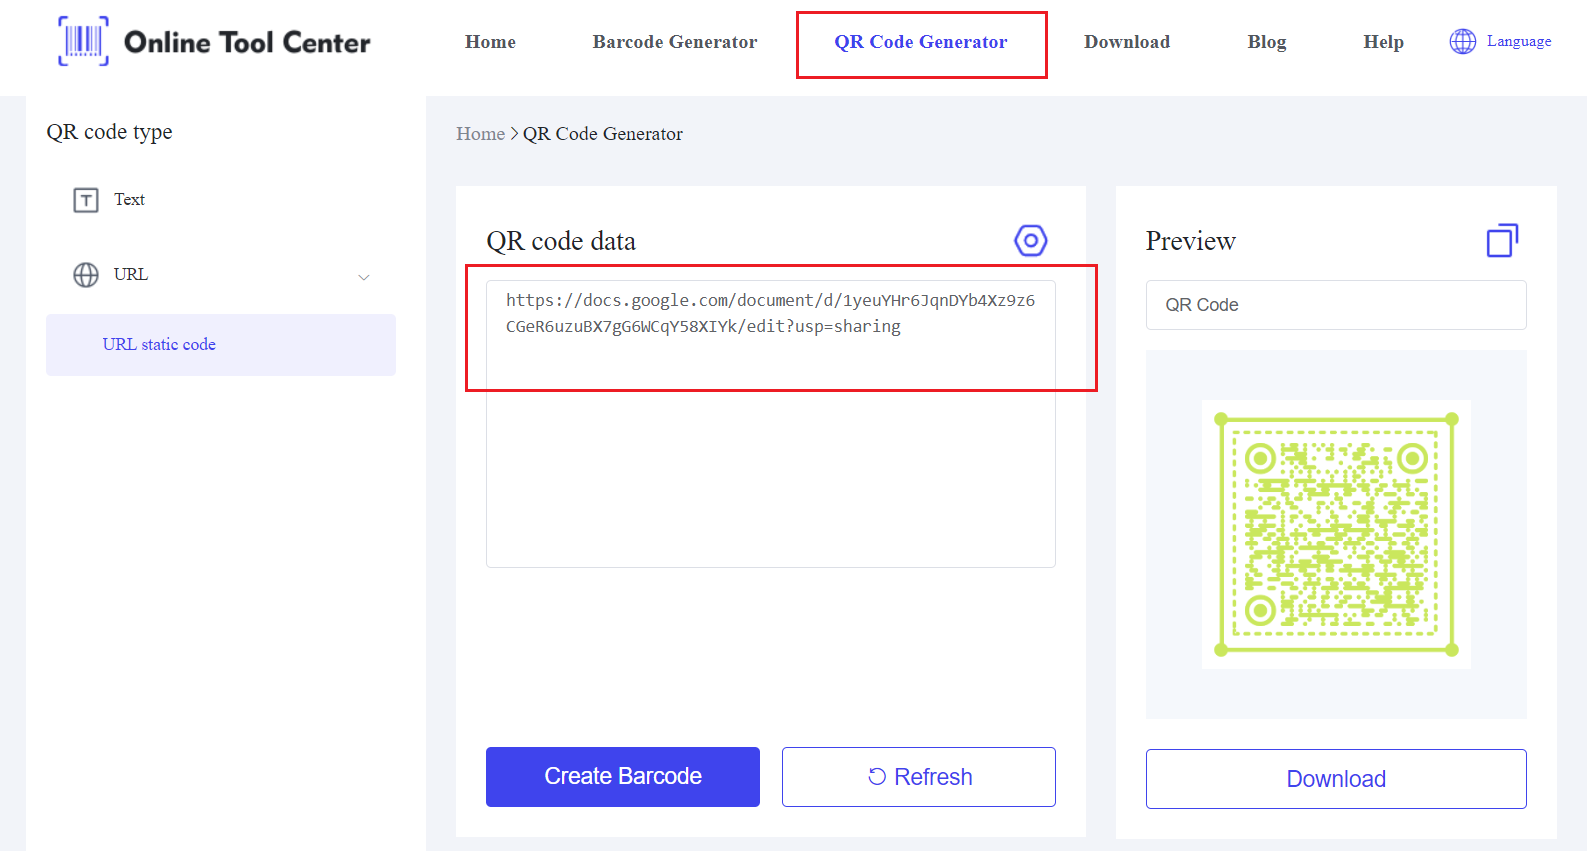Open the QR Code Generator menu item
The width and height of the screenshot is (1587, 851).
tap(921, 42)
